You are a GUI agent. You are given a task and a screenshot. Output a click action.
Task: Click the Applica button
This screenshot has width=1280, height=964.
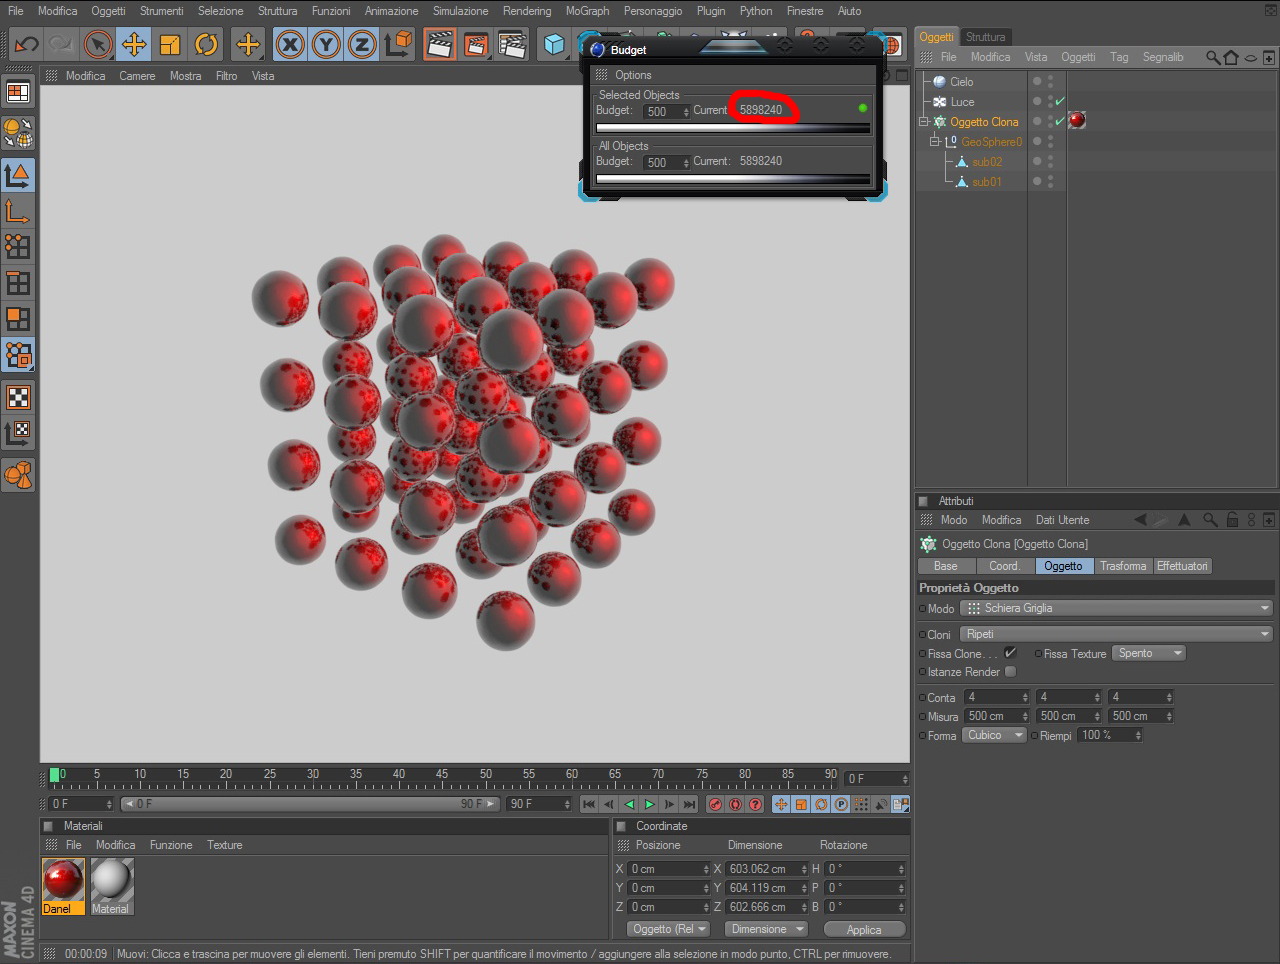[864, 929]
